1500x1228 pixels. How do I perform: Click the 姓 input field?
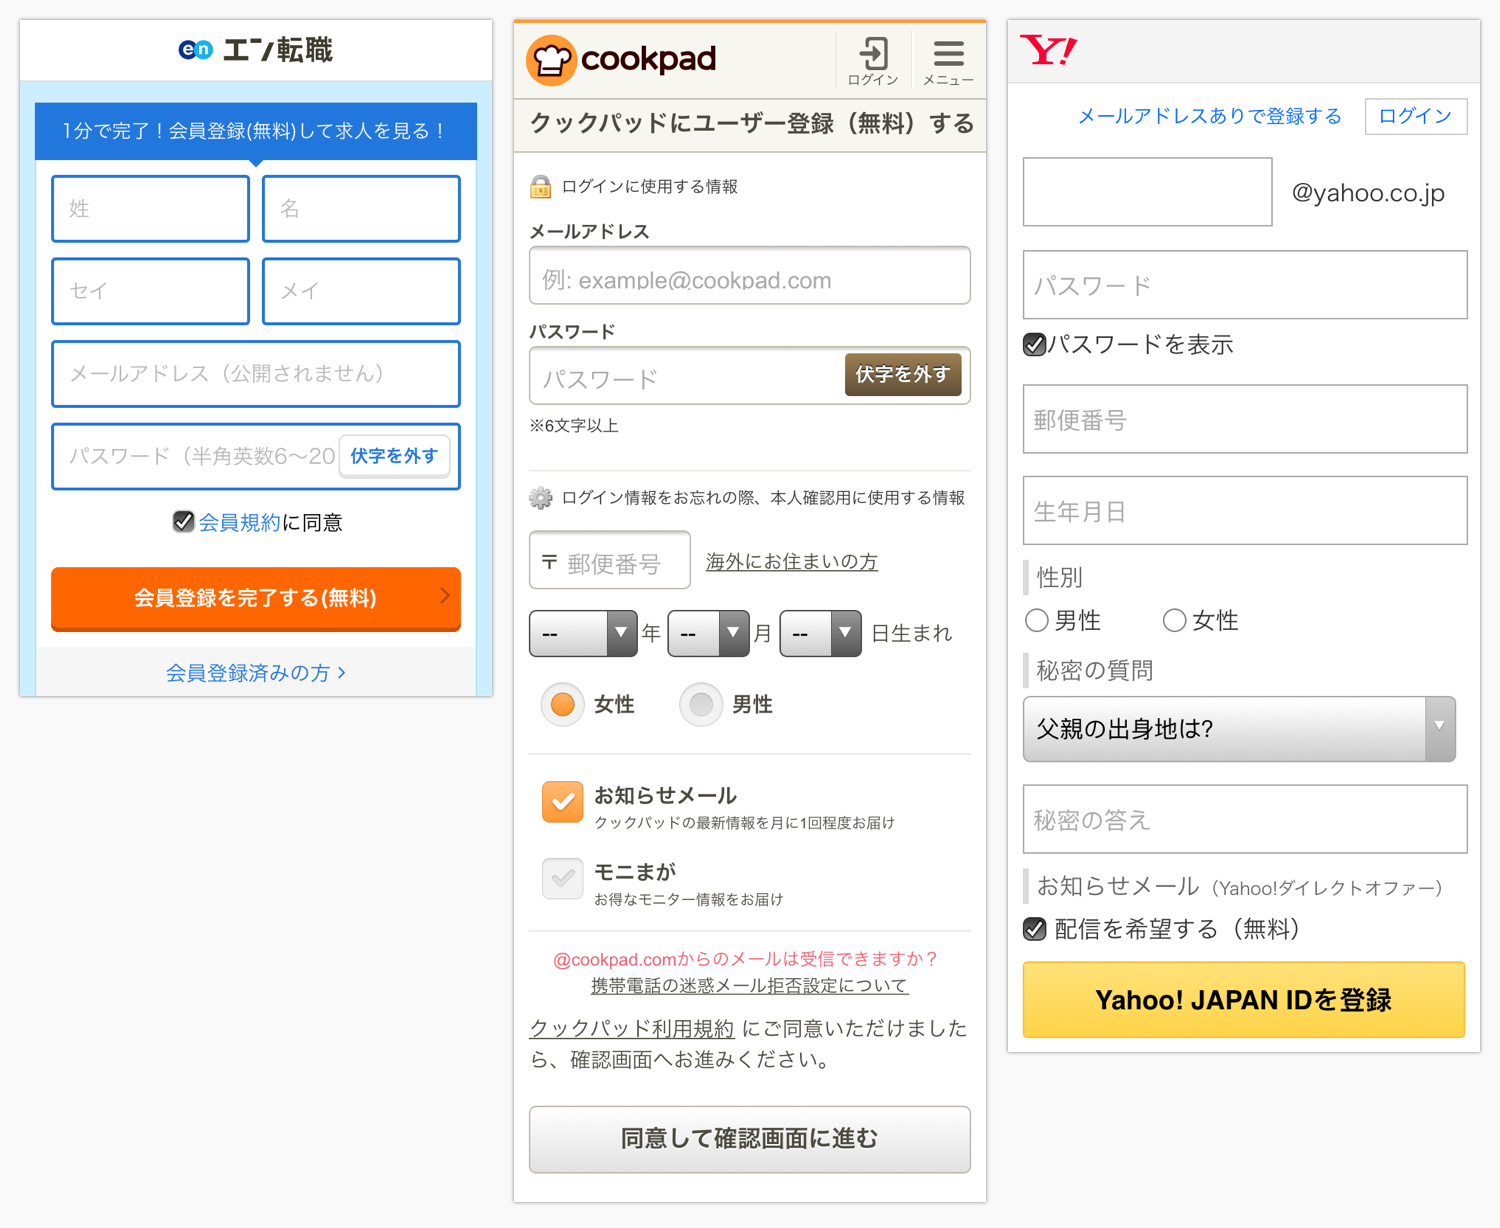[150, 209]
